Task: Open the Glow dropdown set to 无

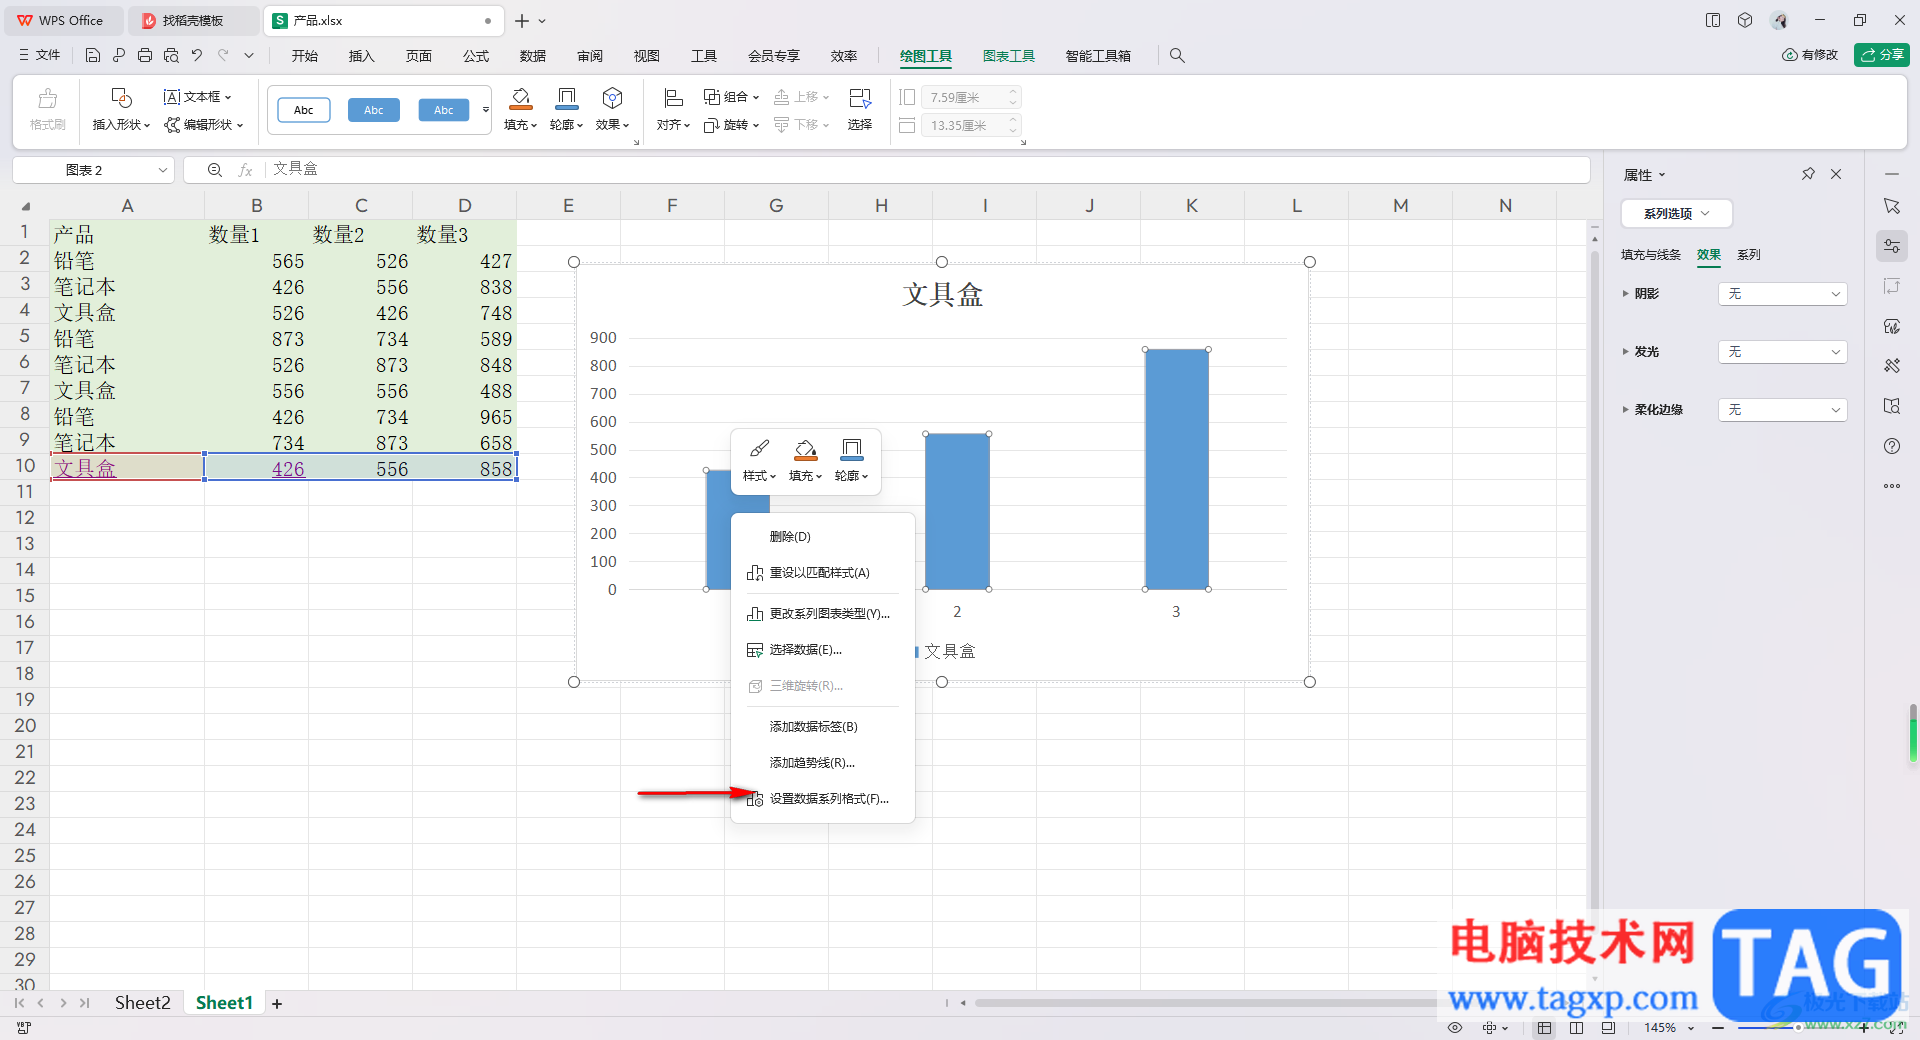Action: point(1782,352)
